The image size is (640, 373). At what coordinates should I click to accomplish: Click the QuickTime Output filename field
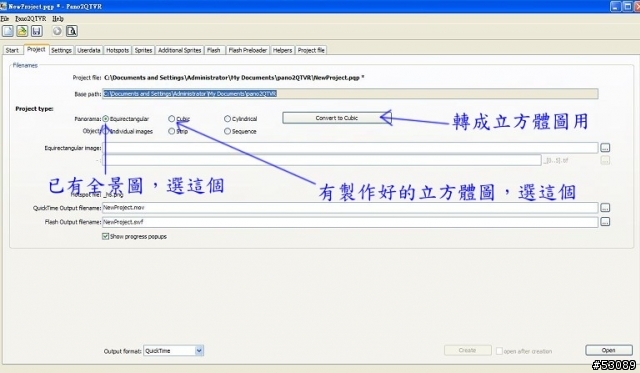(x=350, y=208)
